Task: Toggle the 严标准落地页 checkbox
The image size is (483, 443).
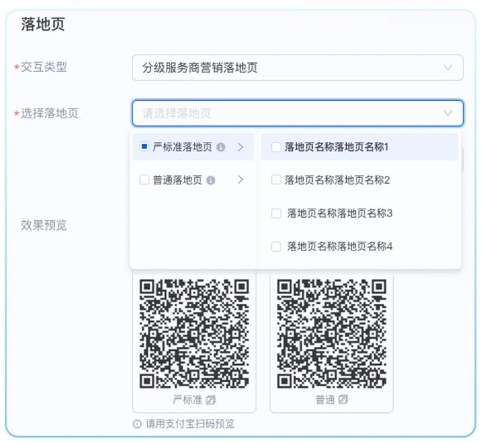Action: click(144, 147)
